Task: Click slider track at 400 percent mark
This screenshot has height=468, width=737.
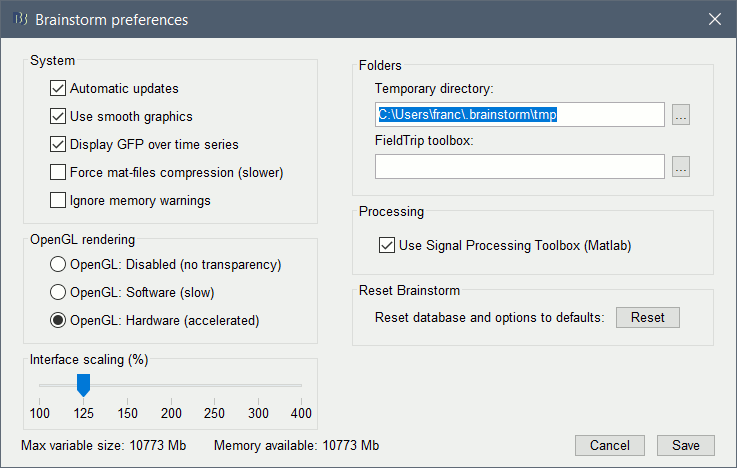Action: point(301,385)
